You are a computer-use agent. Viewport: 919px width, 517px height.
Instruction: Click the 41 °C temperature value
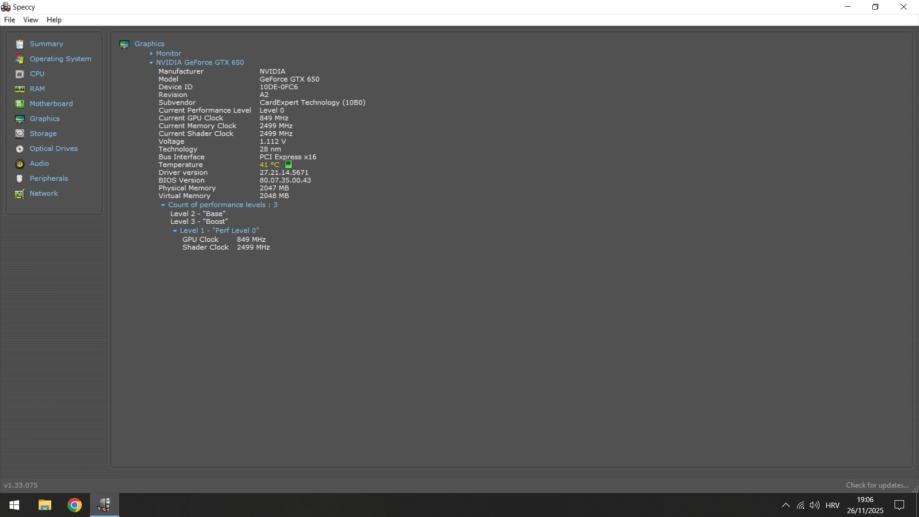(x=269, y=165)
